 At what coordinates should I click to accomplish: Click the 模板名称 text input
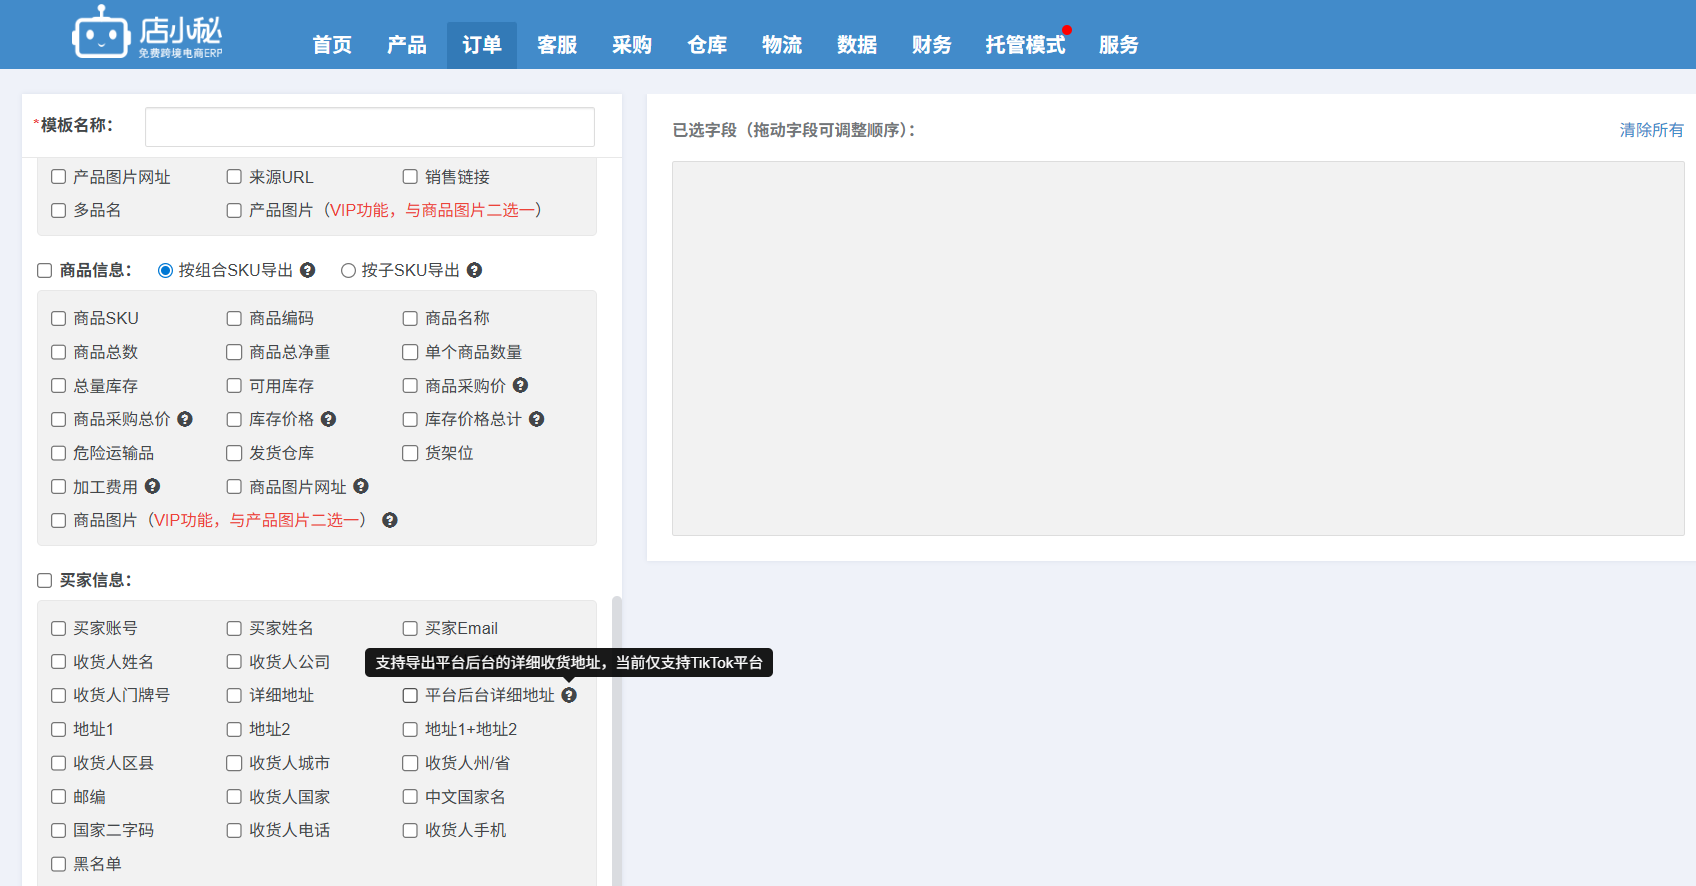(x=370, y=127)
